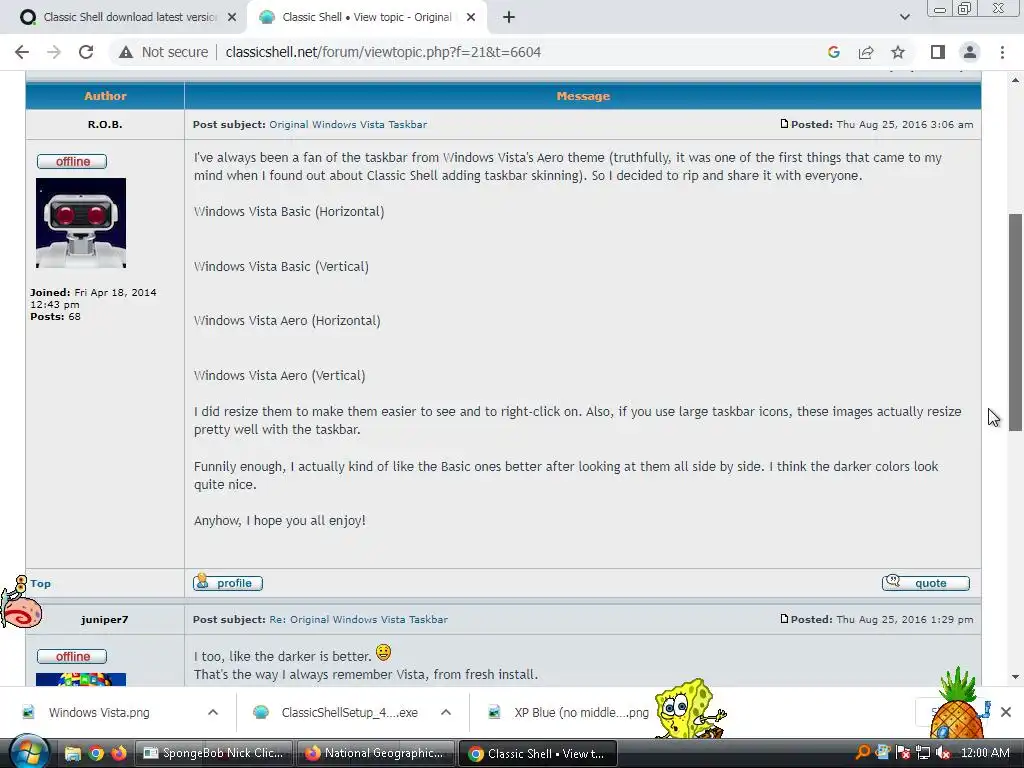1024x768 pixels.
Task: Expand options for ClassicShellSetup download
Action: coord(446,712)
